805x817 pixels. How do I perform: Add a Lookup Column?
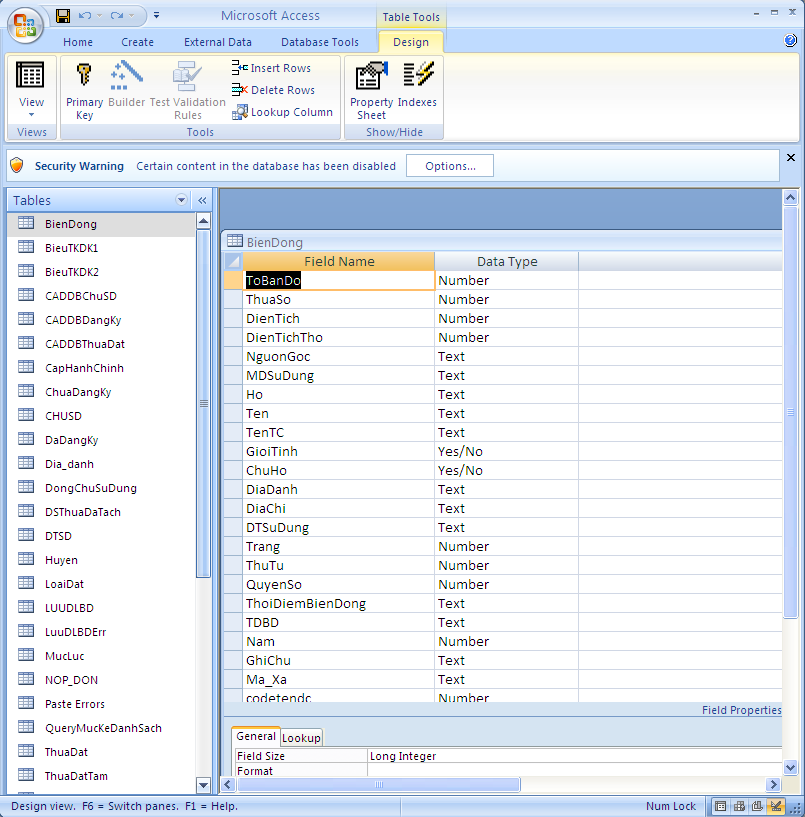click(x=283, y=112)
